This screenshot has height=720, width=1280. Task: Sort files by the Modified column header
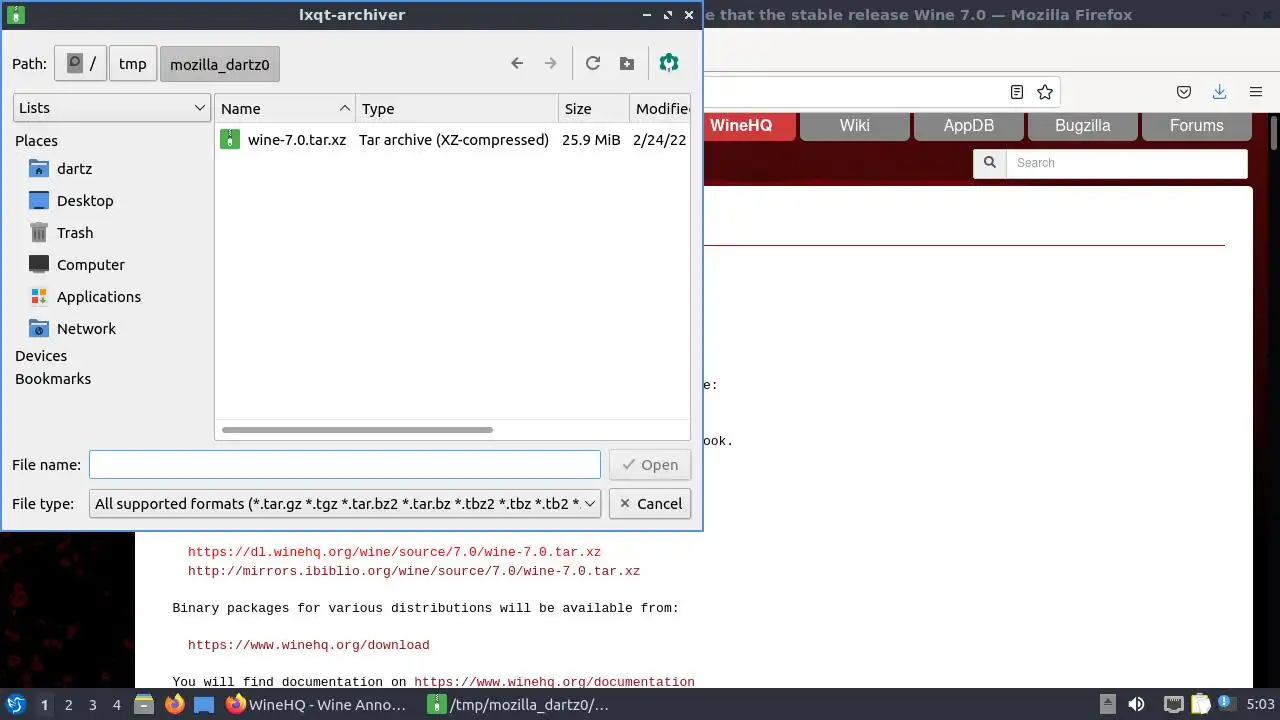[660, 108]
